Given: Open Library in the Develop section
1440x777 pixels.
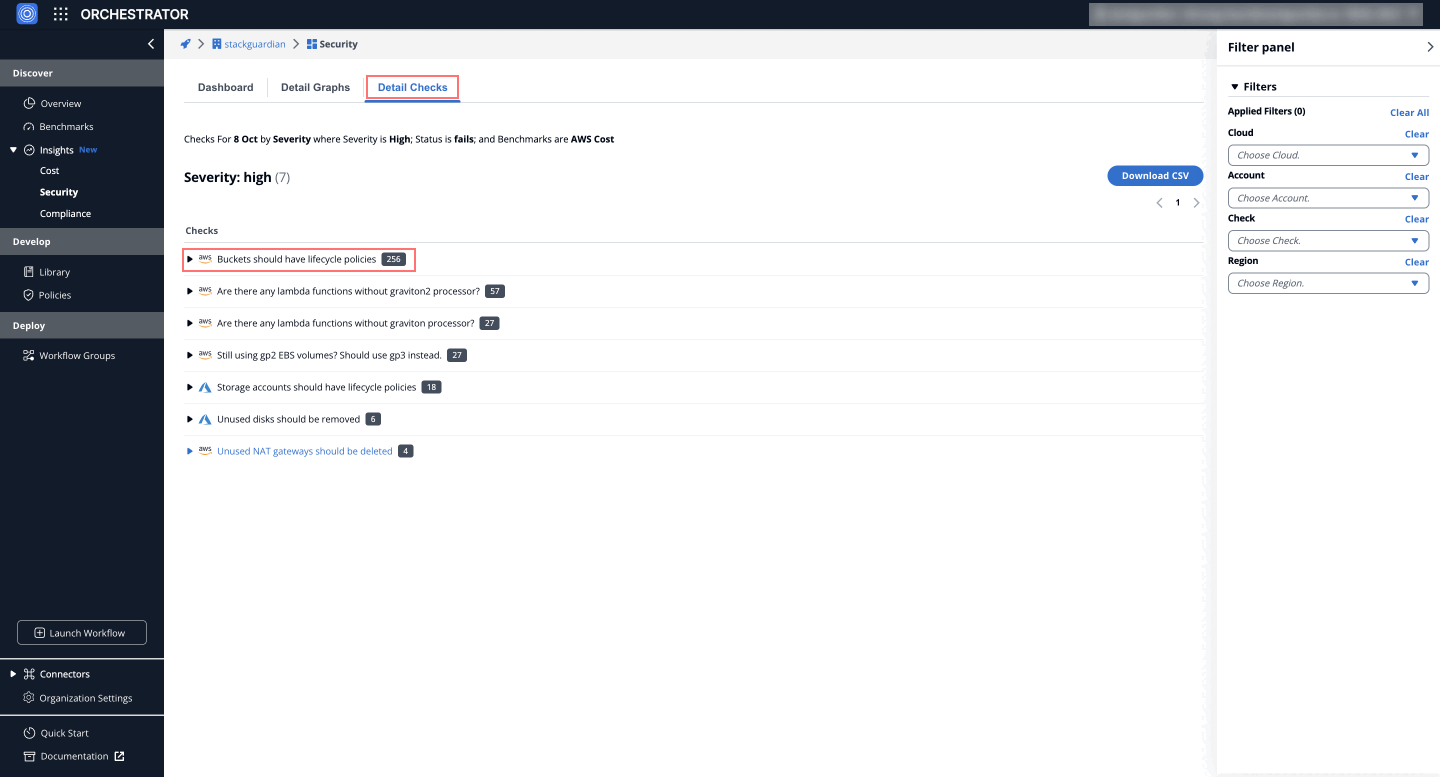Looking at the screenshot, I should tap(54, 272).
